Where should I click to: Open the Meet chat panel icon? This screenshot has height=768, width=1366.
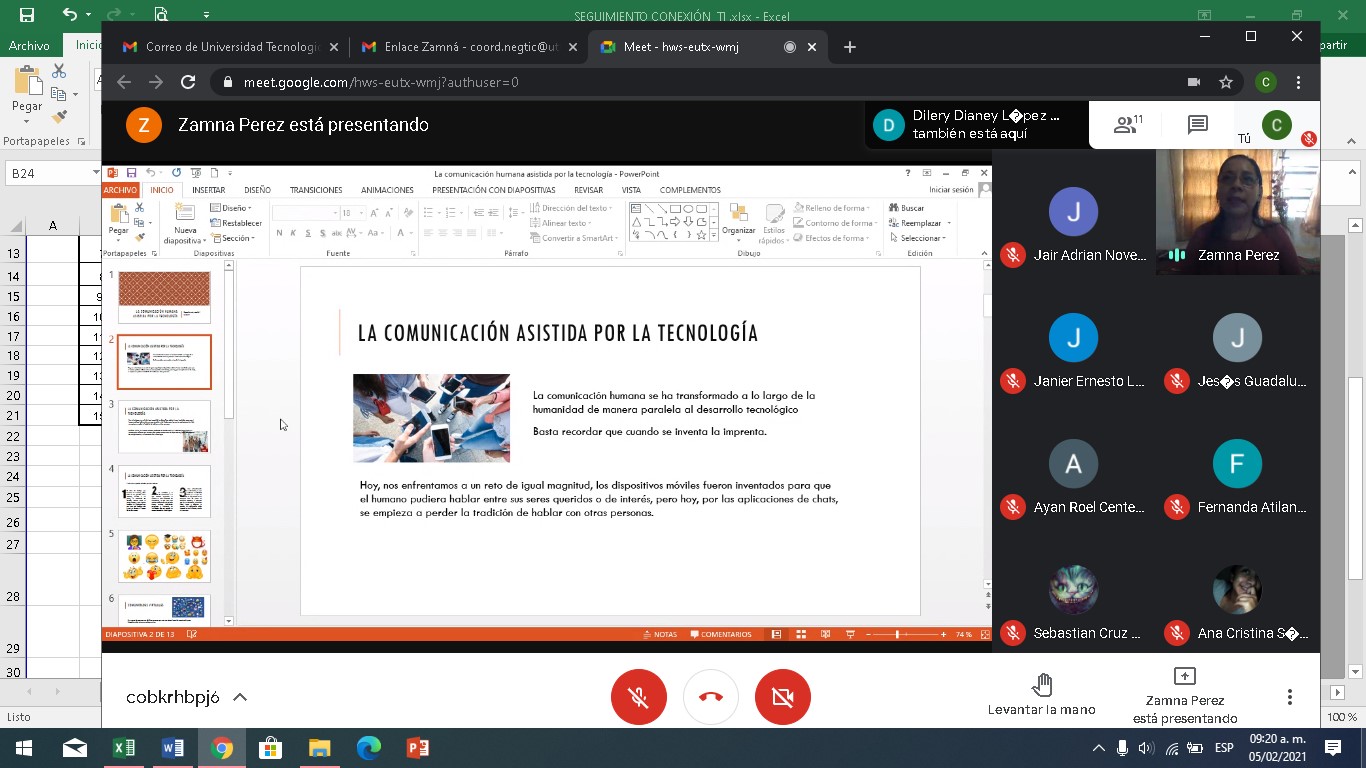point(1197,125)
